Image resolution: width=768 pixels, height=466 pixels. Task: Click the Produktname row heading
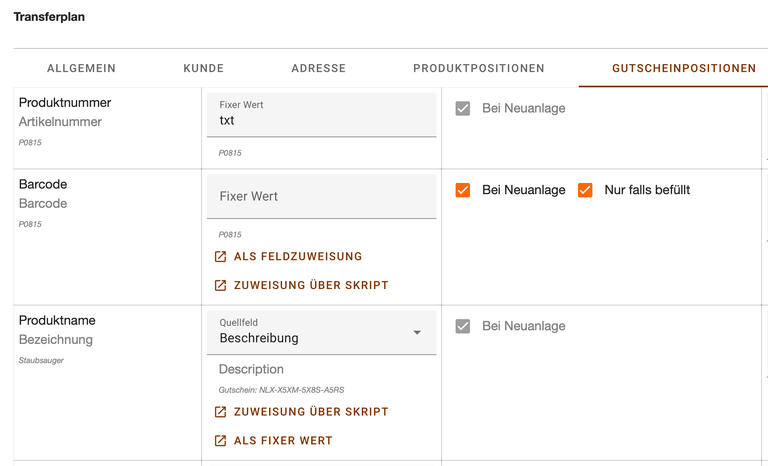57,320
